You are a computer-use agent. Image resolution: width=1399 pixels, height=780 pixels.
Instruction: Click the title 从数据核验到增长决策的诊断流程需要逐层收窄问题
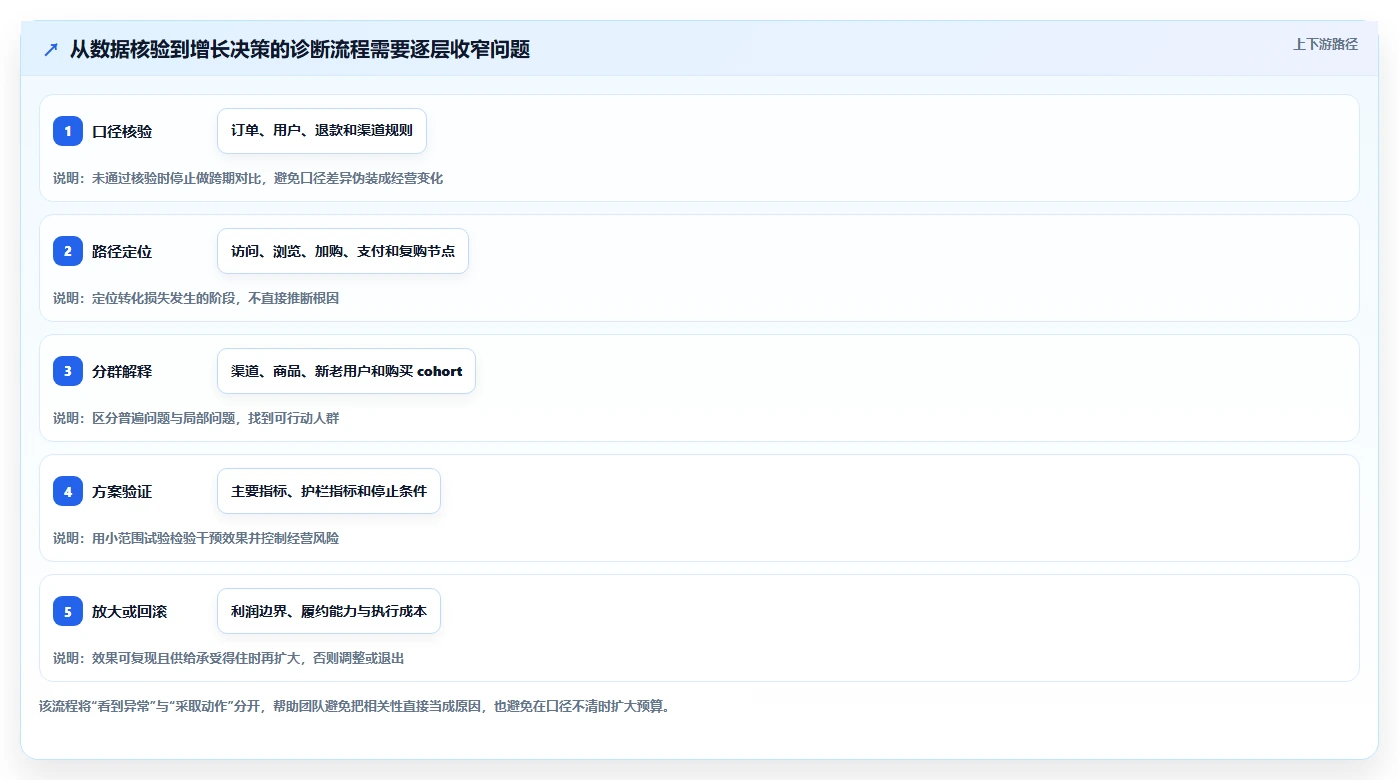click(x=299, y=49)
